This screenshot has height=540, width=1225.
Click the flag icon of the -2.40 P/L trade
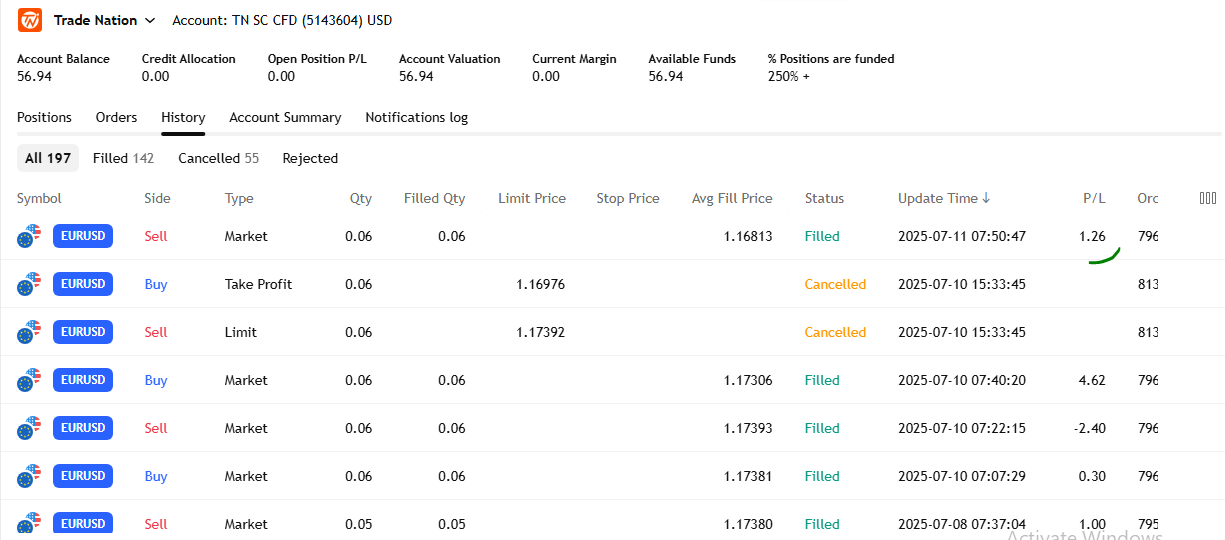(x=29, y=429)
